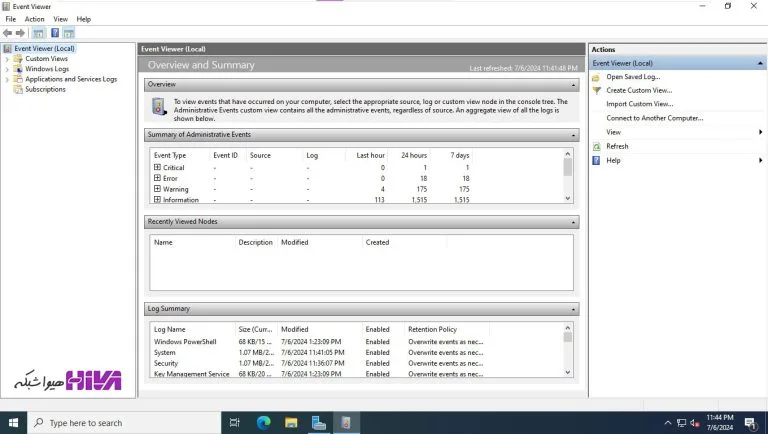The image size is (768, 434).
Task: Click the Event Viewer taskbar button
Action: (346, 423)
